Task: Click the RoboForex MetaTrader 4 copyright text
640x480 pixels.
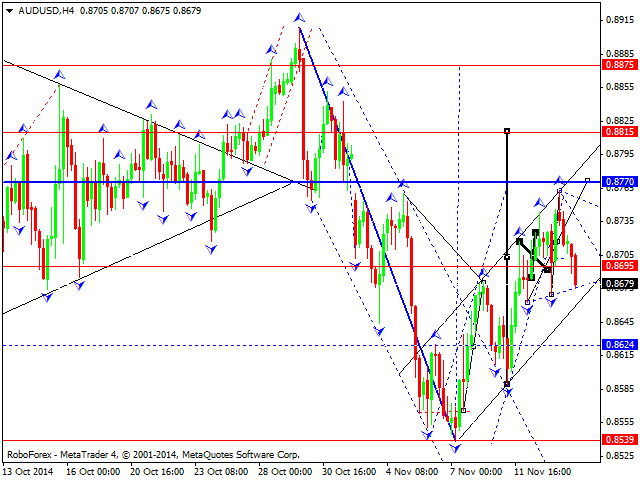Action: click(153, 455)
